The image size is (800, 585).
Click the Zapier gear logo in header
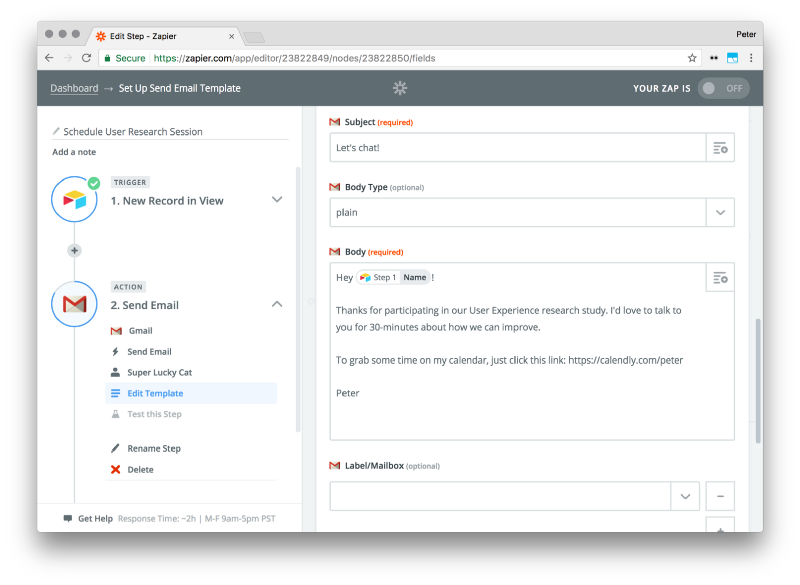pyautogui.click(x=400, y=88)
